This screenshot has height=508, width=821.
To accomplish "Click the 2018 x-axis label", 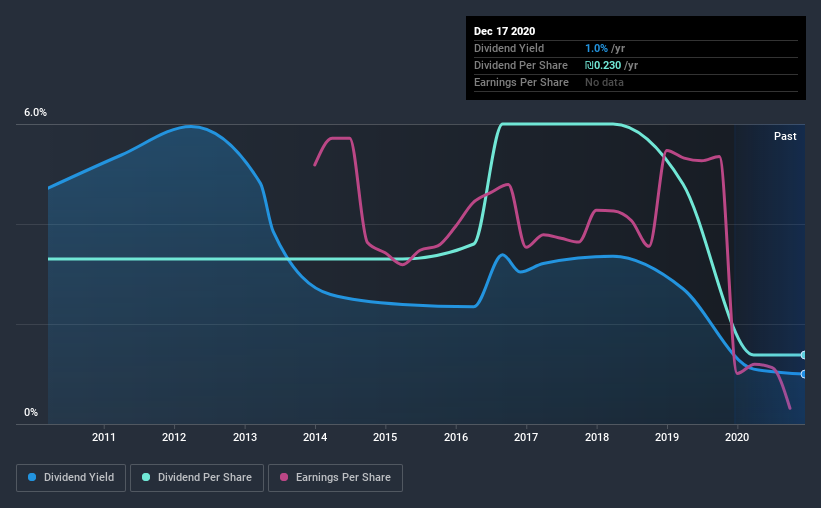I will coord(597,437).
